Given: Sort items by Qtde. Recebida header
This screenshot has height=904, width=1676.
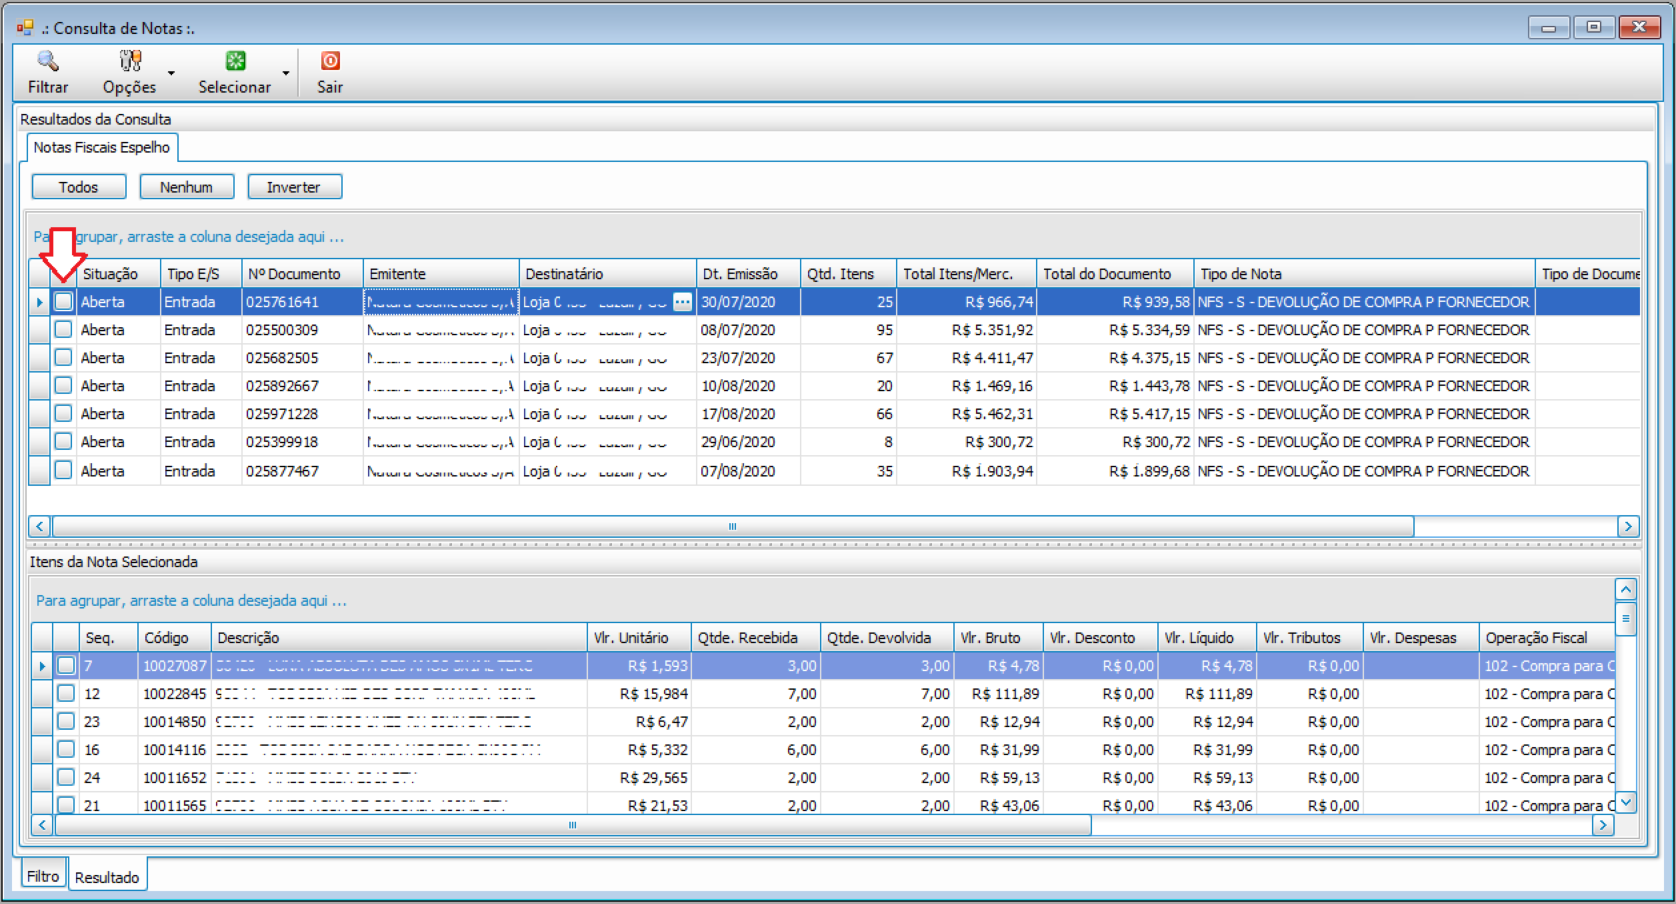Looking at the screenshot, I should (756, 638).
